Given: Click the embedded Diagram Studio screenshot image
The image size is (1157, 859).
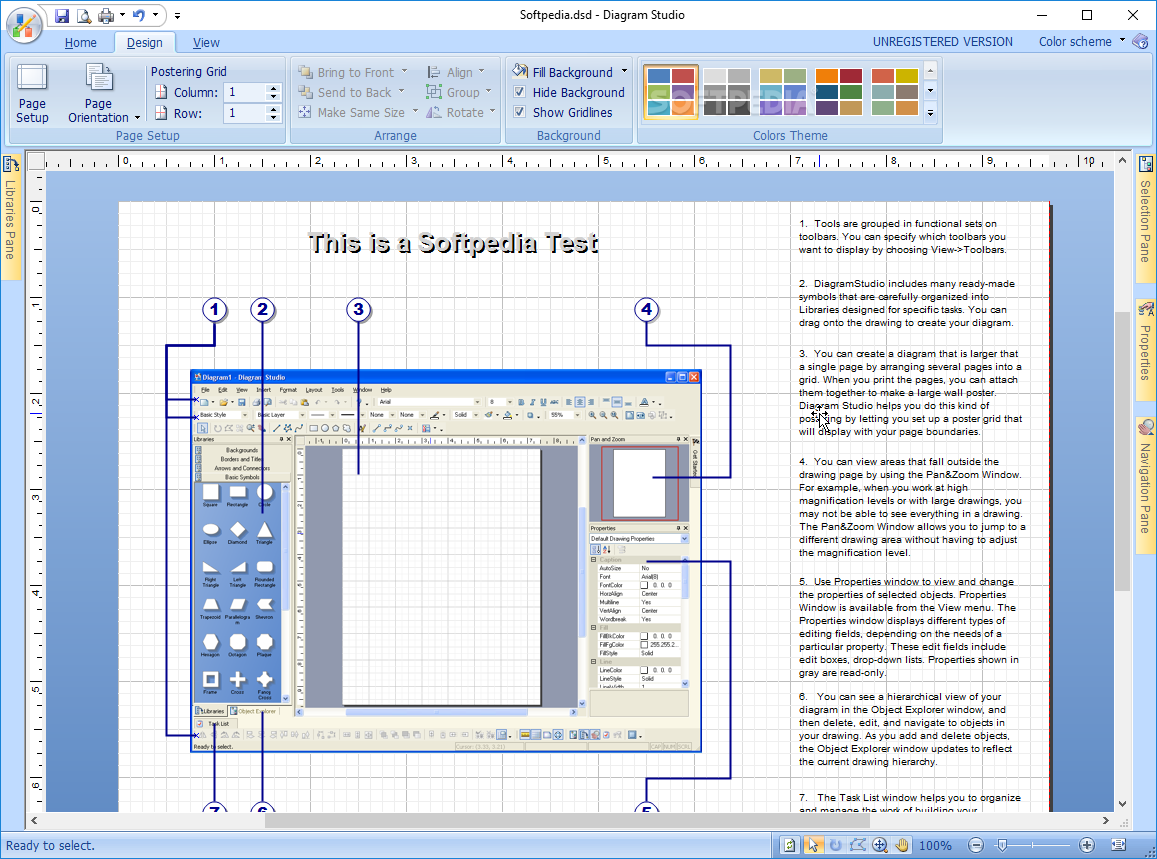Looking at the screenshot, I should tap(446, 561).
